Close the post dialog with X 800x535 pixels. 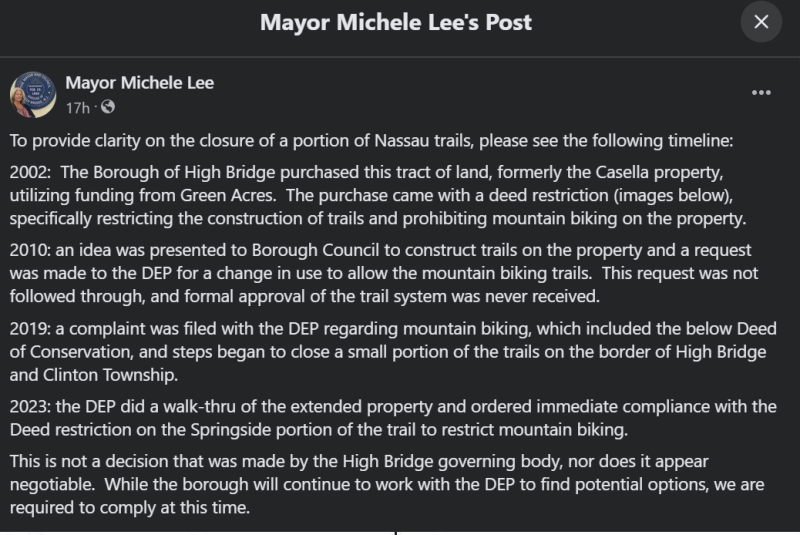tap(761, 22)
